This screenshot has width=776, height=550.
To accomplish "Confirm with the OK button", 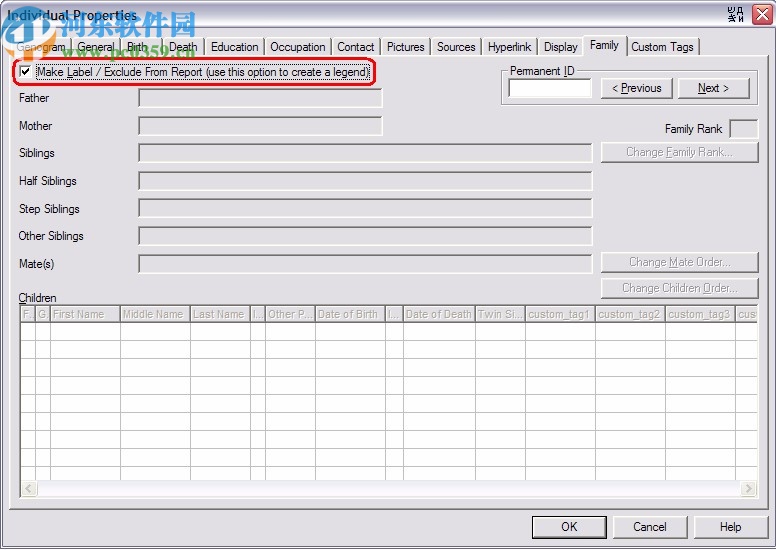I will pos(569,527).
